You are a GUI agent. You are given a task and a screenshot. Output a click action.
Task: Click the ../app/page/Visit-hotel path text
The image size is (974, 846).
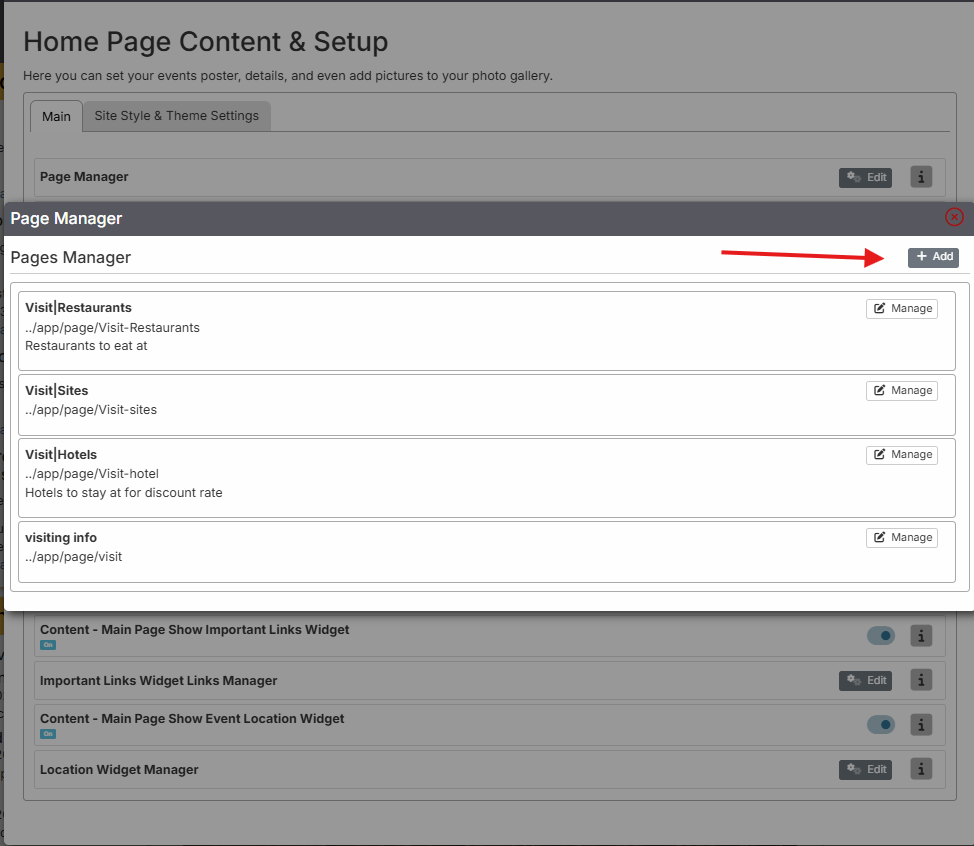click(92, 474)
